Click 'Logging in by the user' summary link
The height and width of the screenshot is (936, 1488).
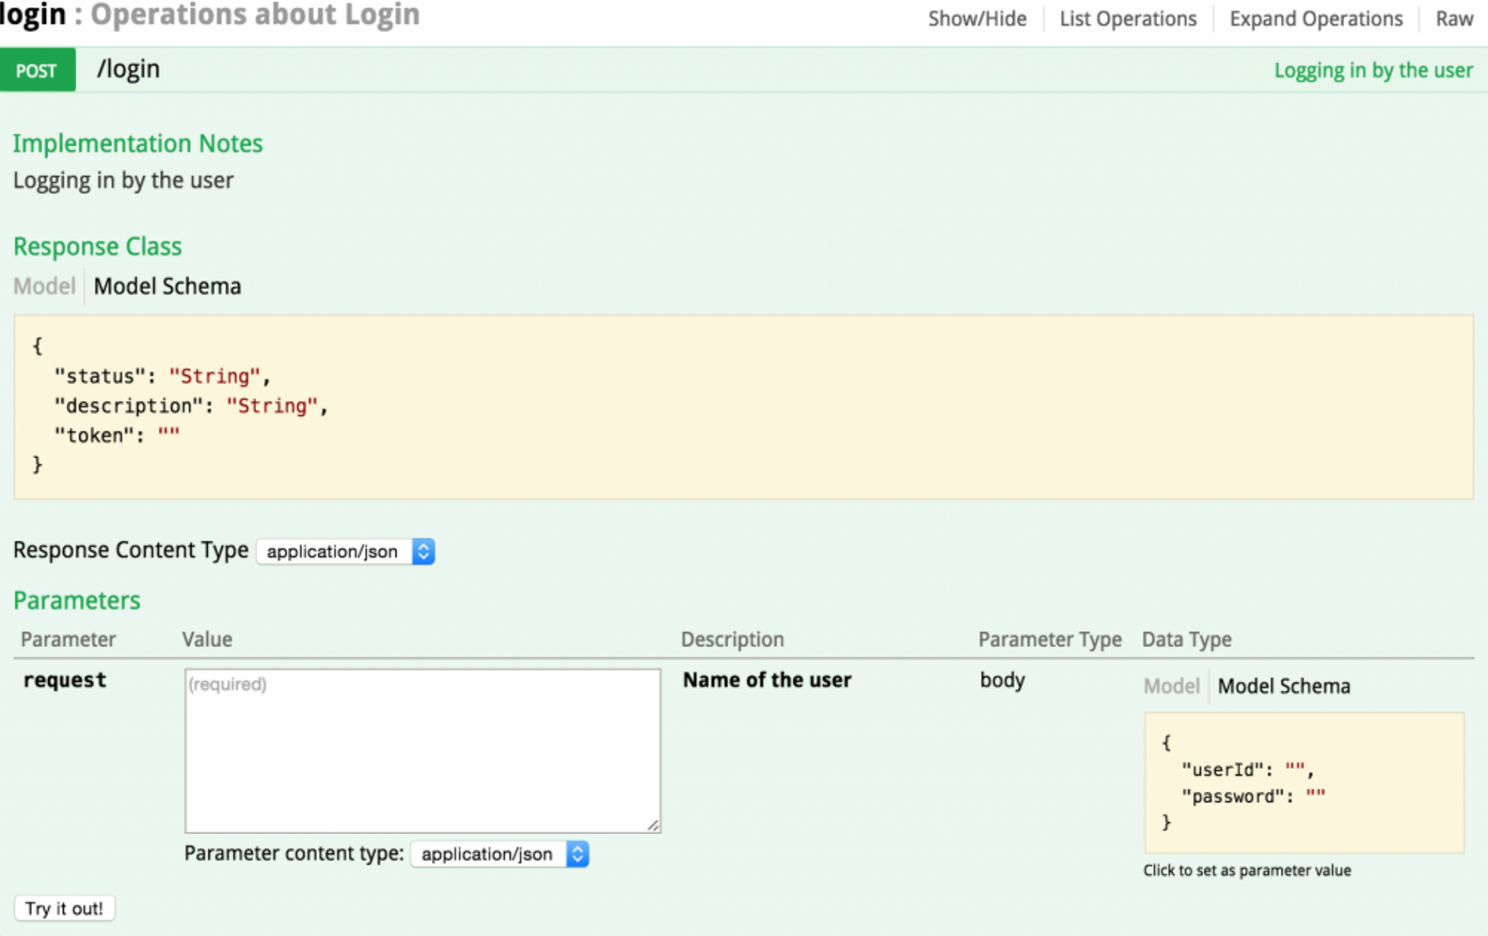1372,70
